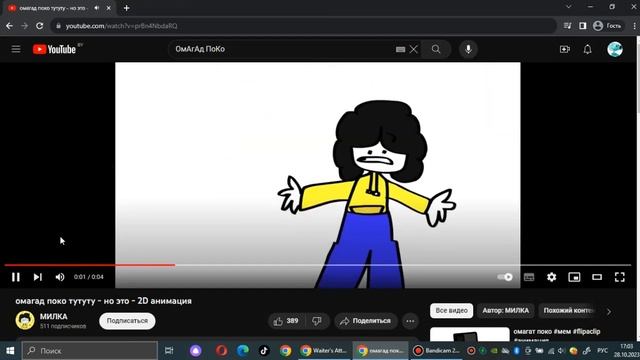The height and width of the screenshot is (360, 640).
Task: Switch to the Bandicam taskbar window
Action: pyautogui.click(x=436, y=351)
